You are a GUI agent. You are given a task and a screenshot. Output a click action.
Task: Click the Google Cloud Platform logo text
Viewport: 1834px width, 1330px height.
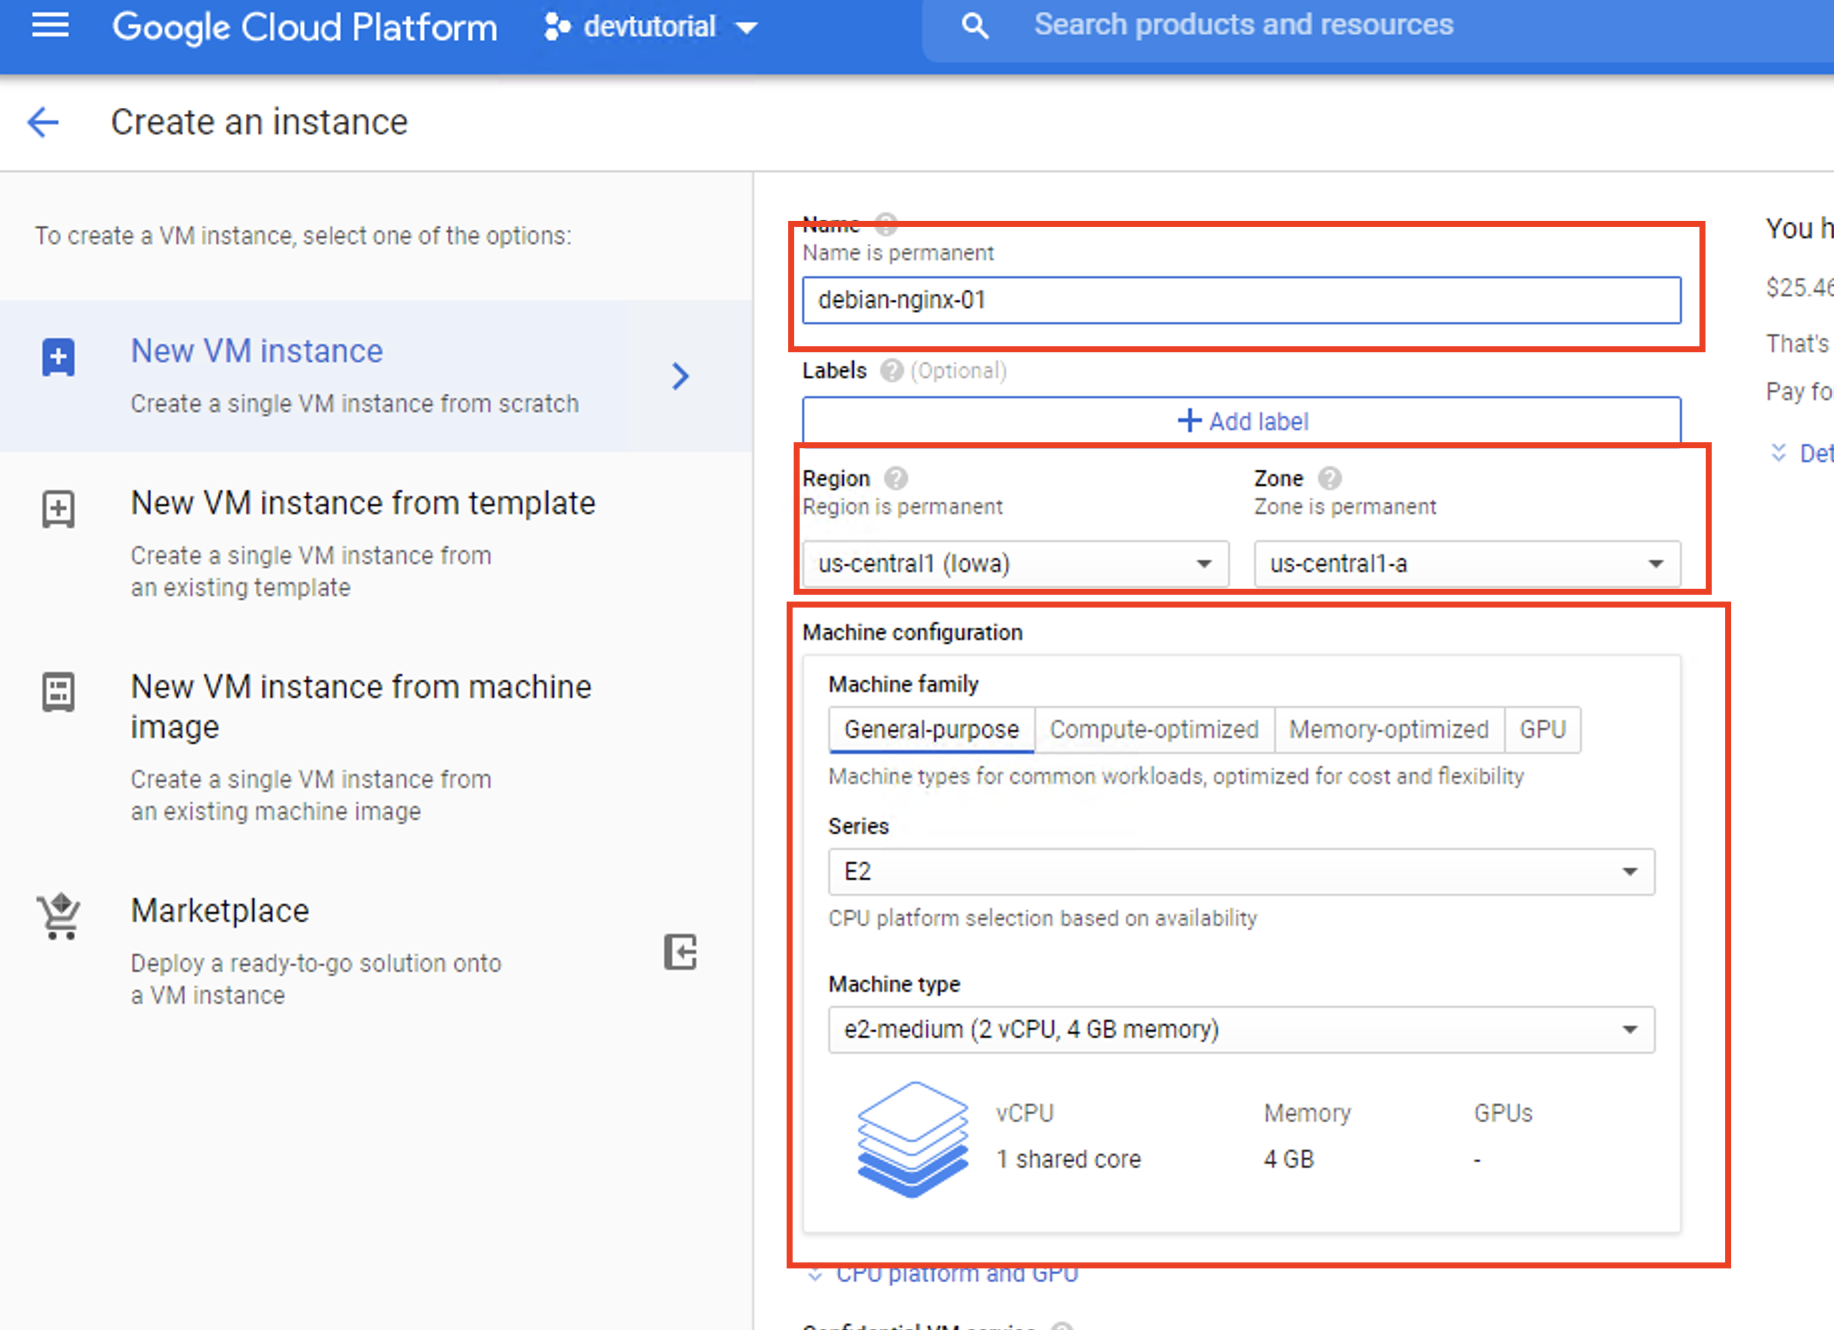pyautogui.click(x=304, y=27)
